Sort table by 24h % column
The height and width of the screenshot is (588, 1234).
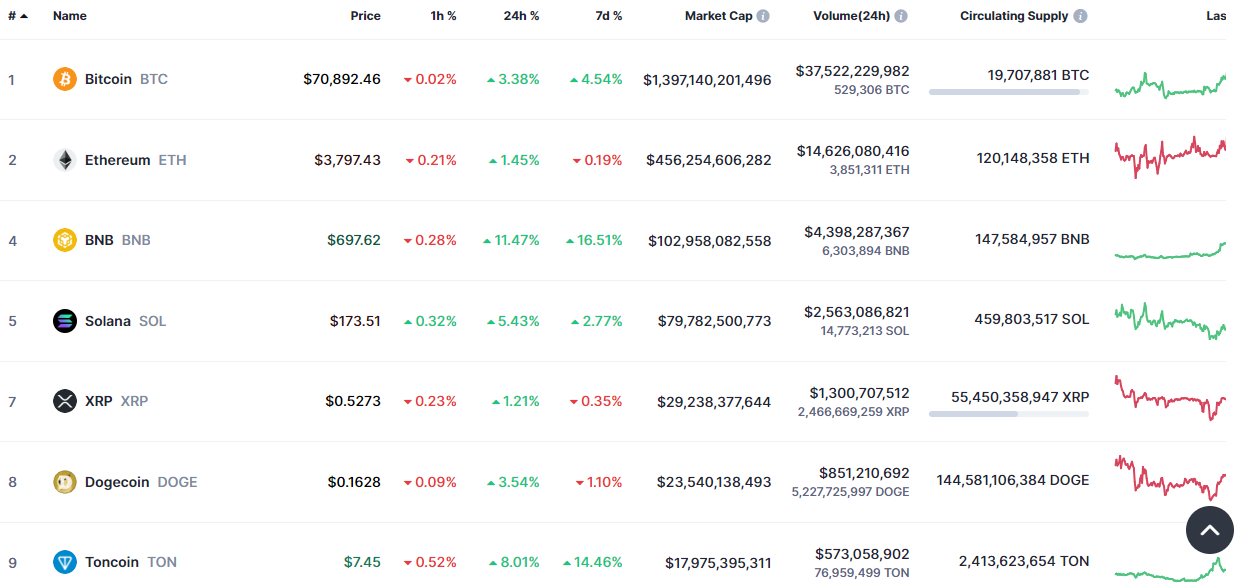pyautogui.click(x=521, y=16)
